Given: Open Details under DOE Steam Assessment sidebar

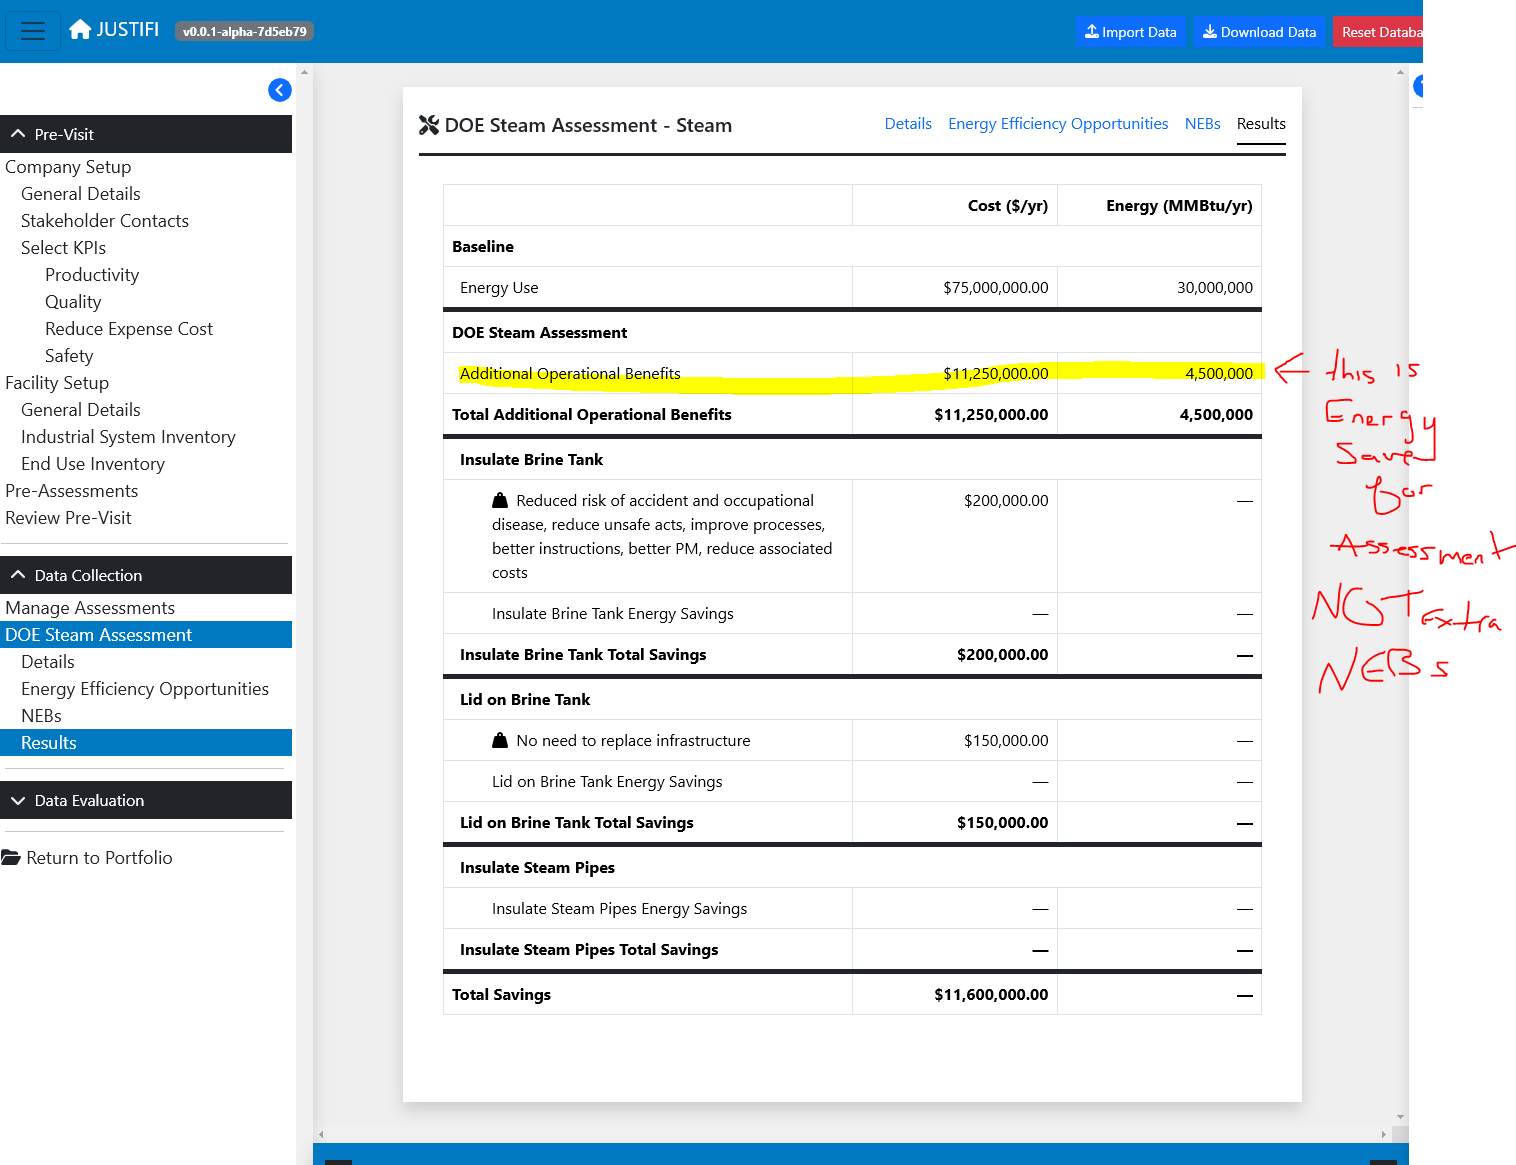Looking at the screenshot, I should tap(48, 662).
